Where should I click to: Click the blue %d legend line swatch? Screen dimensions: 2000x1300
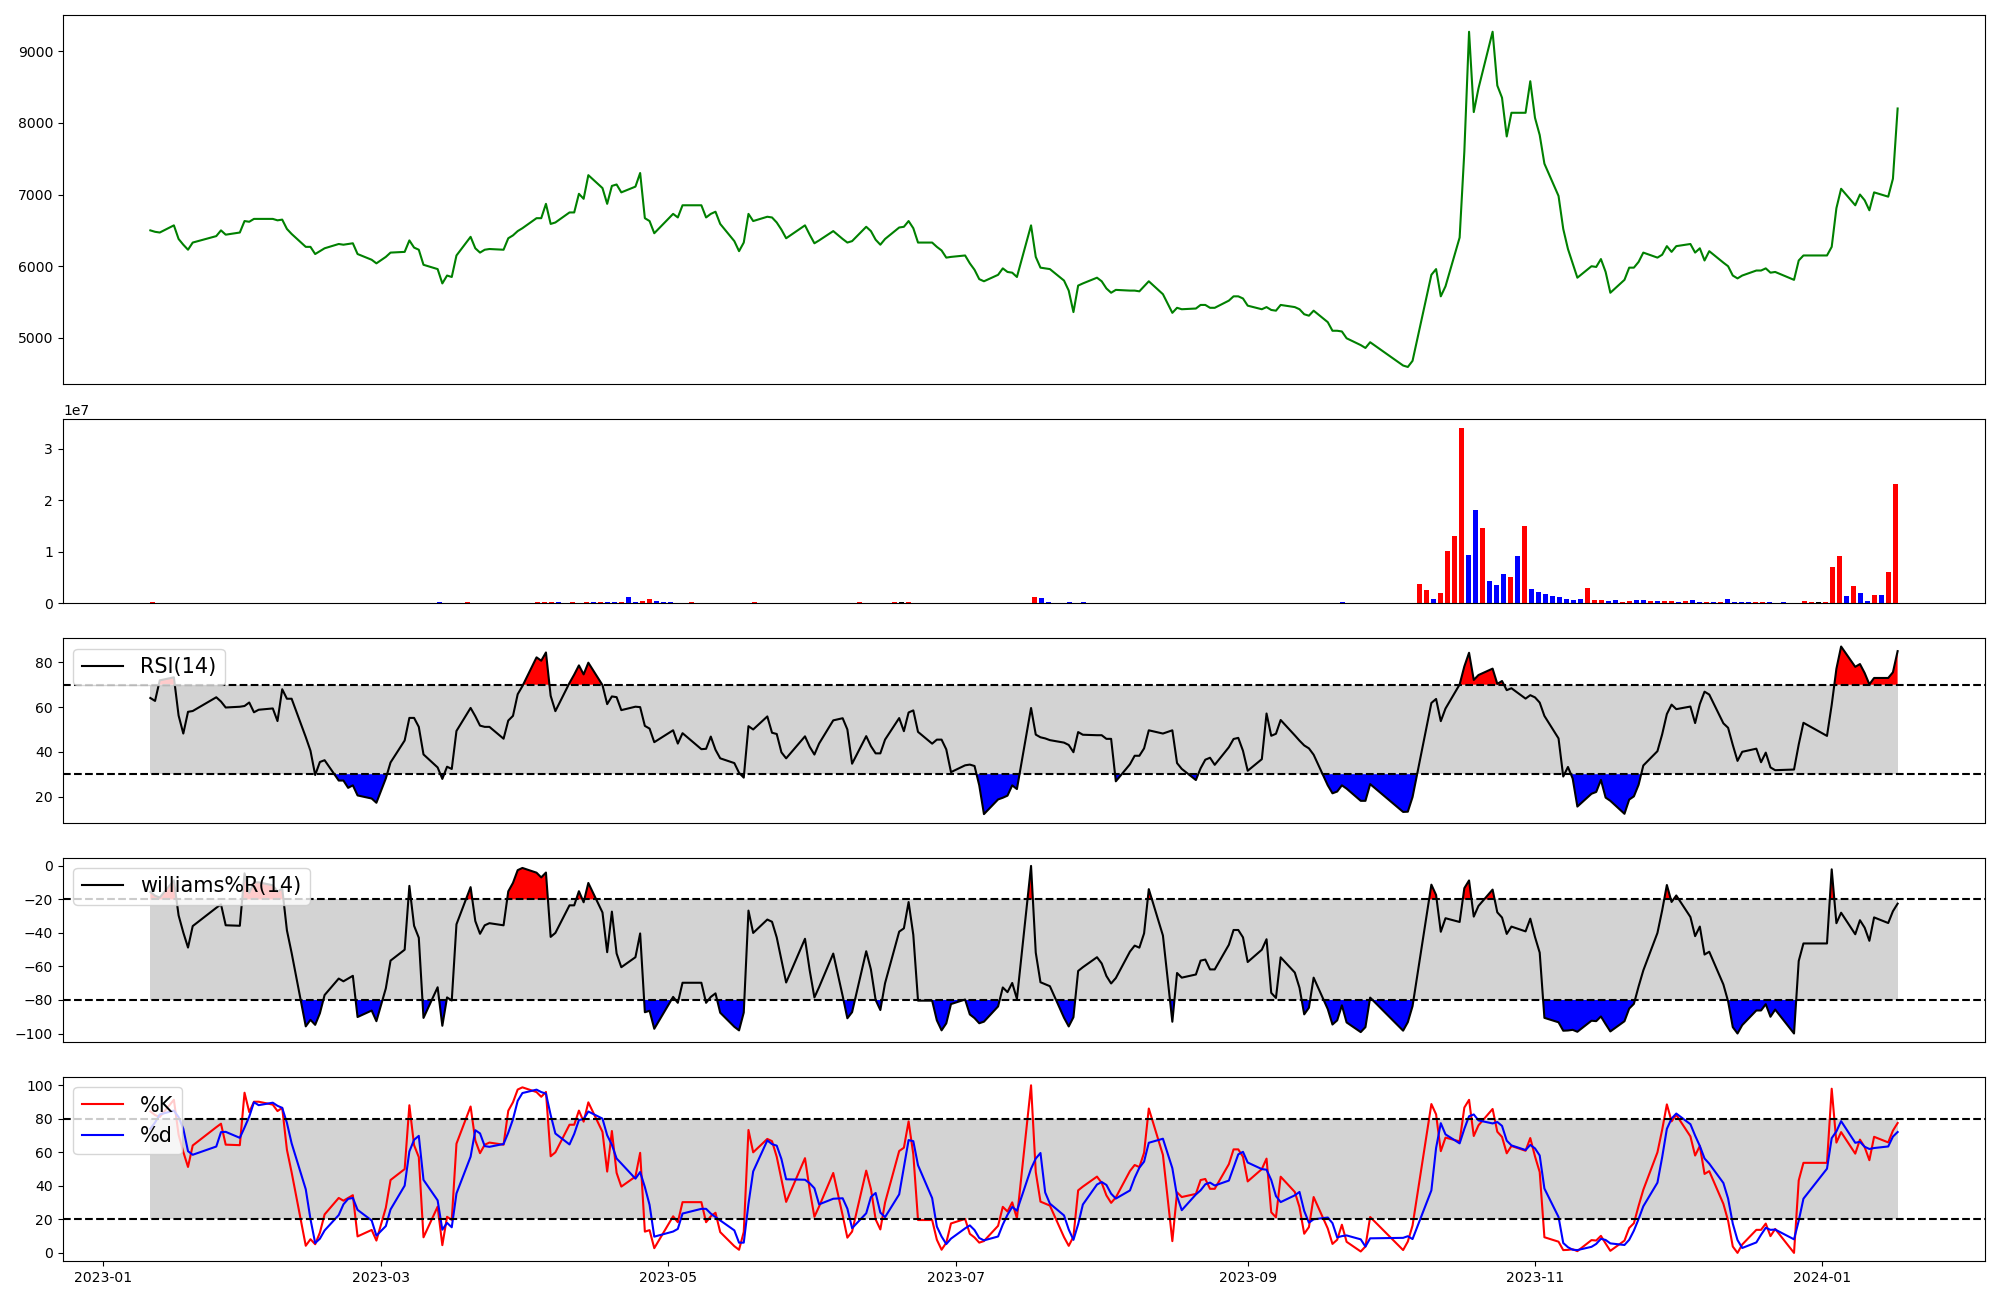[102, 1135]
